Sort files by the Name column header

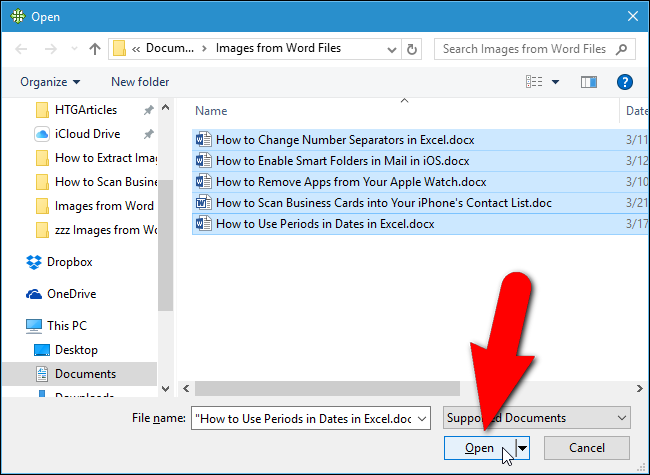[211, 111]
